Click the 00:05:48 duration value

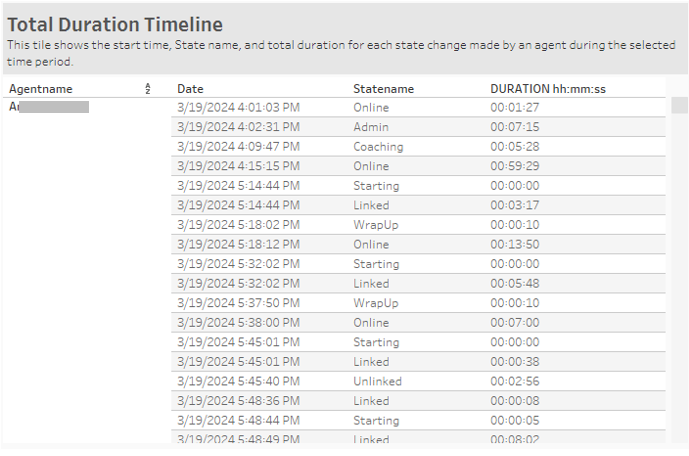click(x=514, y=283)
